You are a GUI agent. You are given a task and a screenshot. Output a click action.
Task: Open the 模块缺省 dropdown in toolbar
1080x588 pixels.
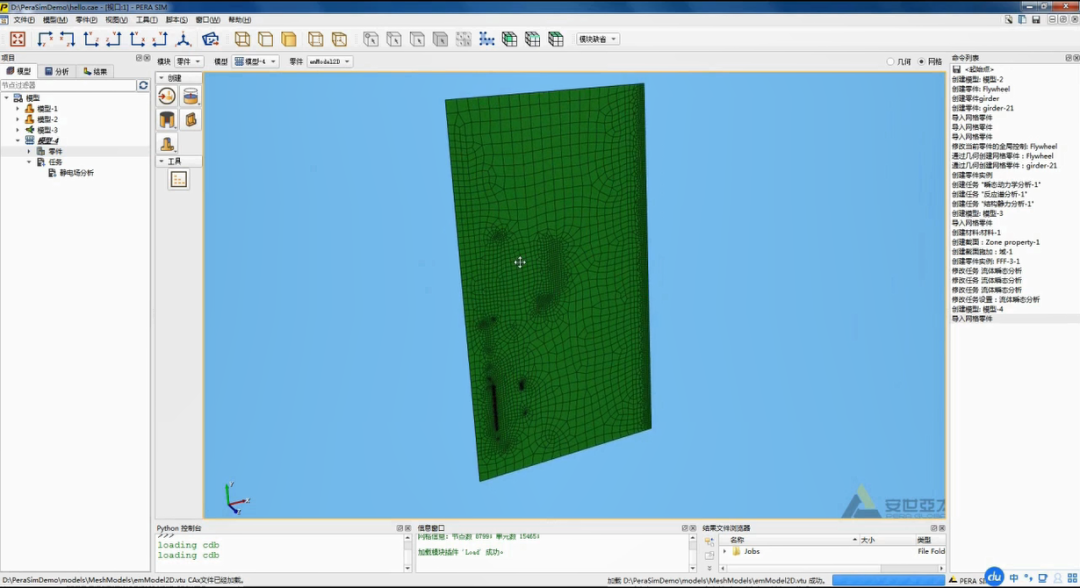(597, 39)
